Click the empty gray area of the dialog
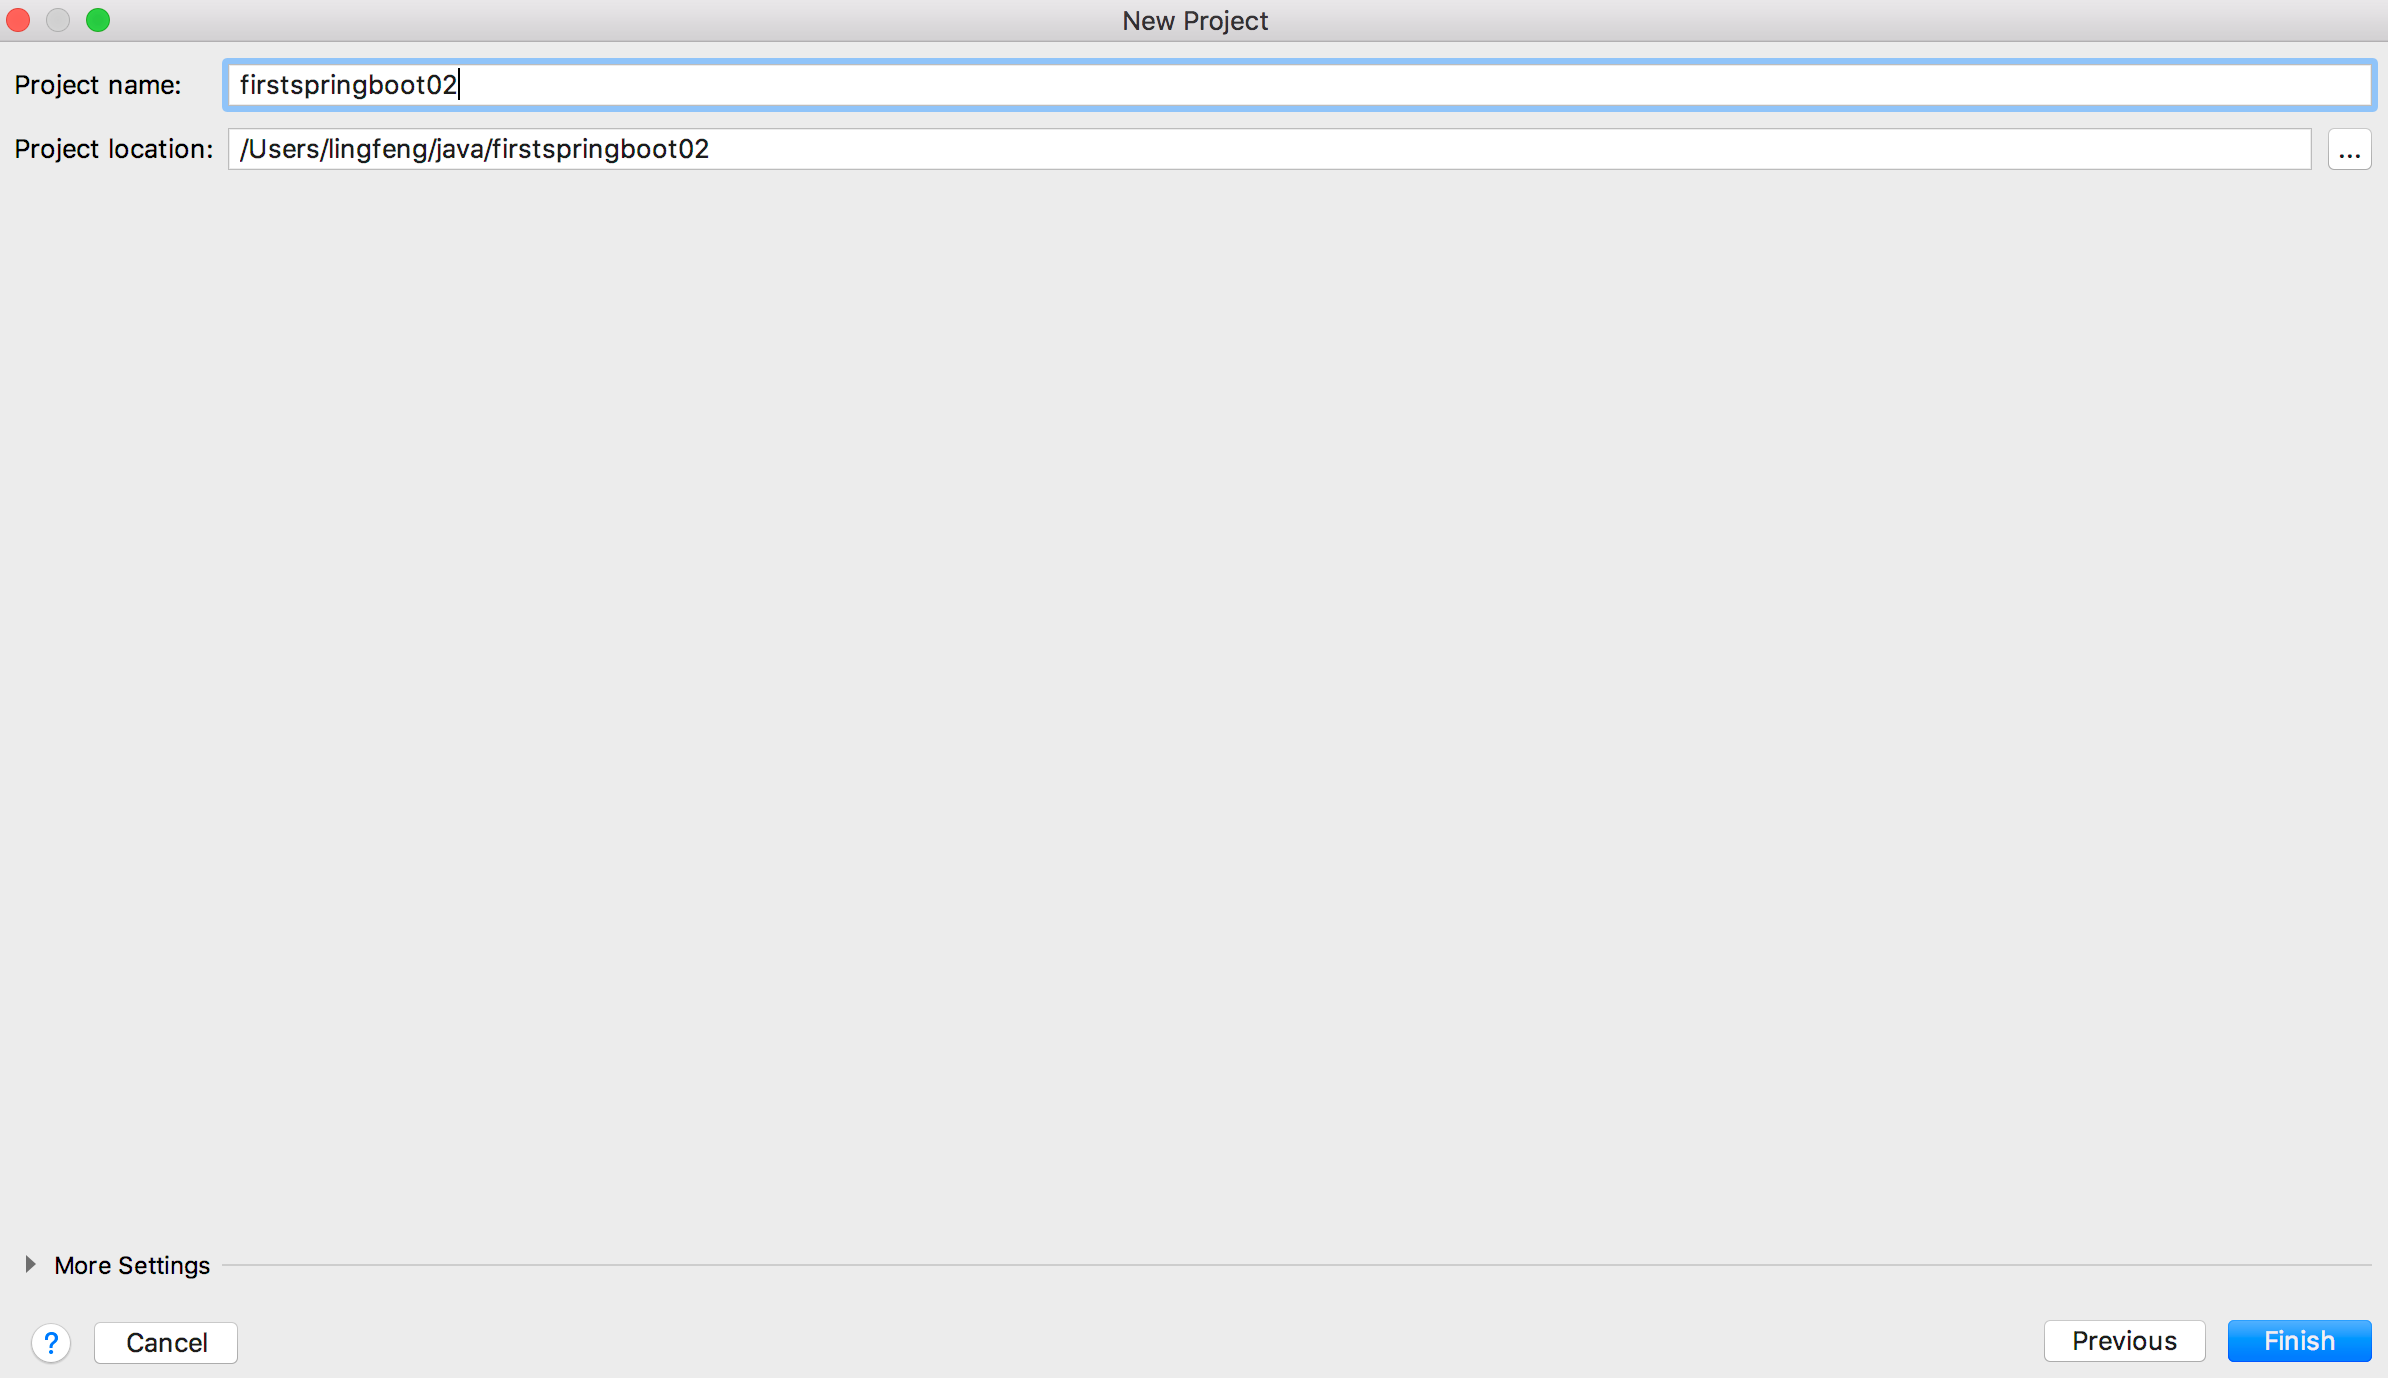Screen dimensions: 2388x1378 (x=1194, y=700)
